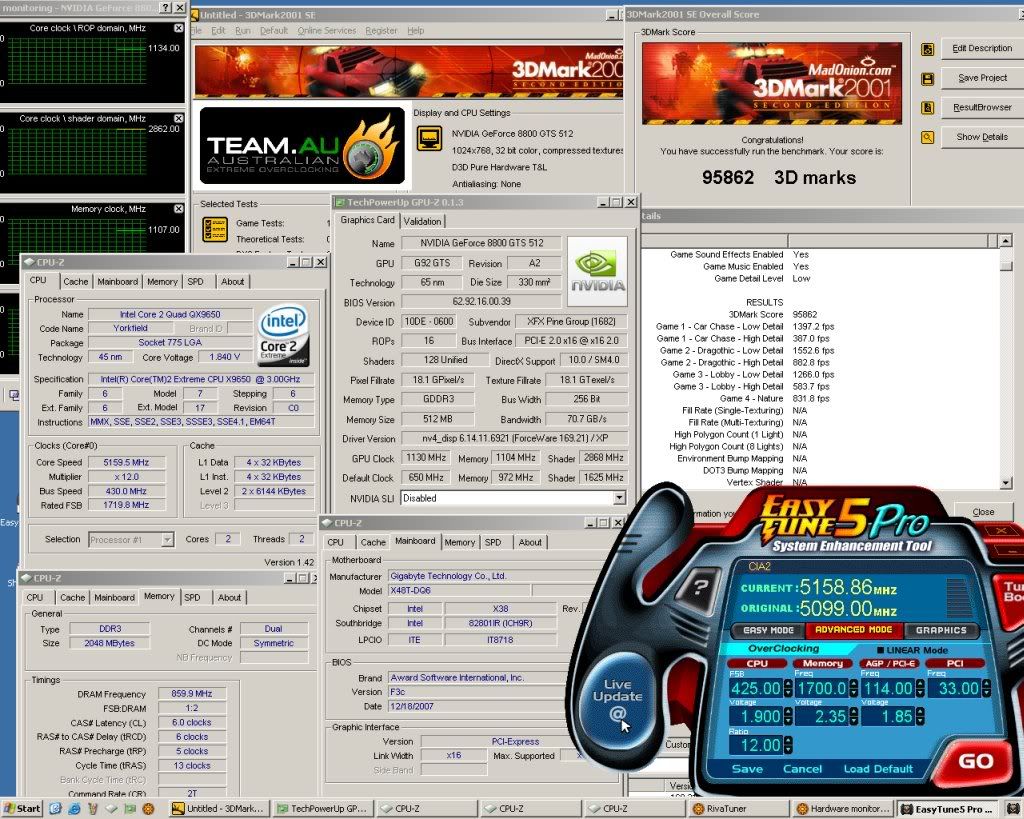Click the Intel Core 2 Extreme logo in CPU-Z
This screenshot has height=819, width=1024.
283,336
